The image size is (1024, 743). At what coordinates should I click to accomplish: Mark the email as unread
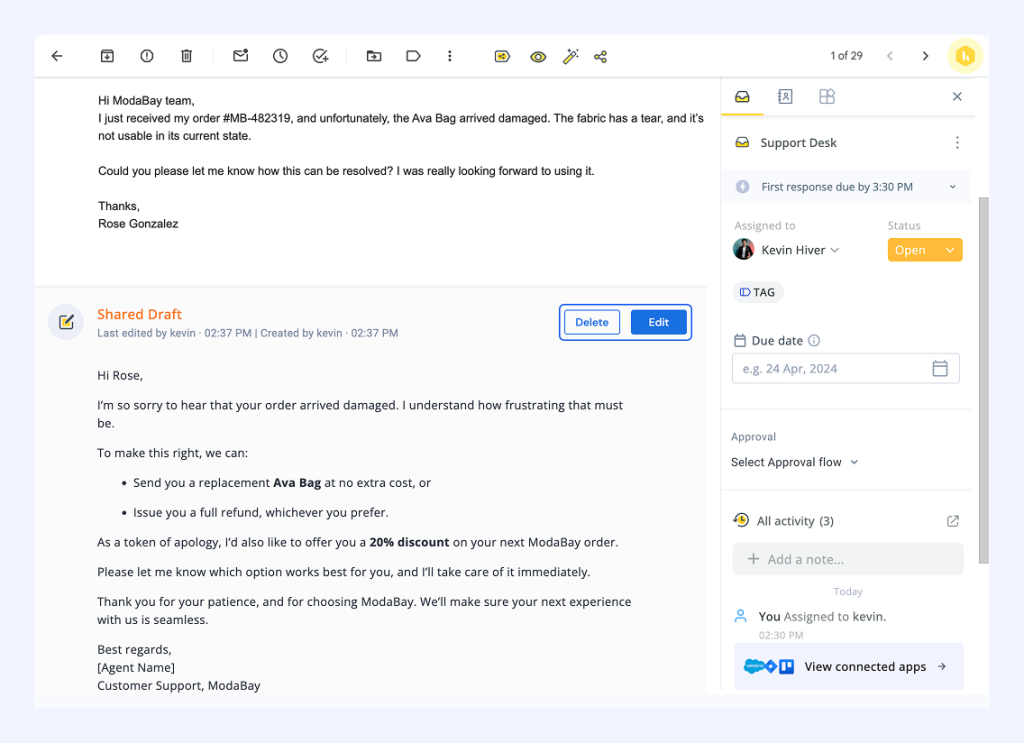tap(240, 55)
